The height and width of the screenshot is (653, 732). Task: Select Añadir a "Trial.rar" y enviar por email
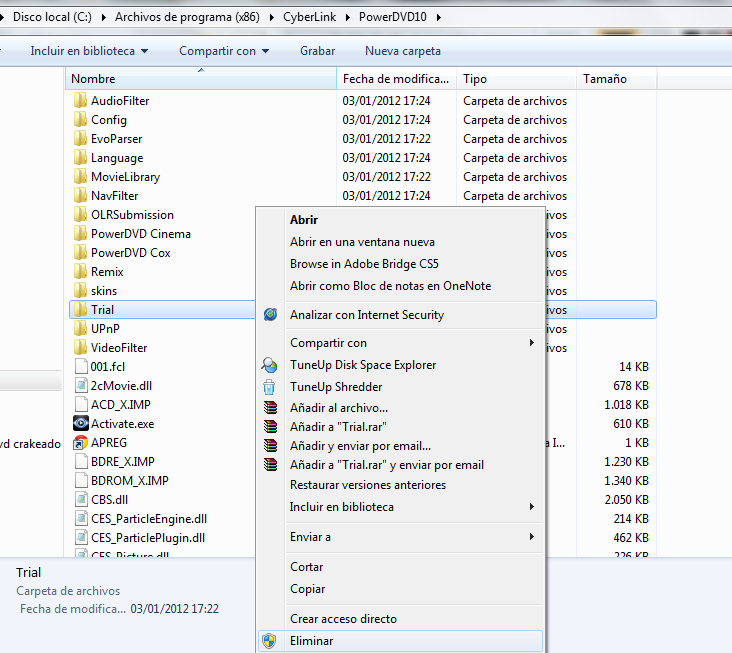tap(387, 465)
